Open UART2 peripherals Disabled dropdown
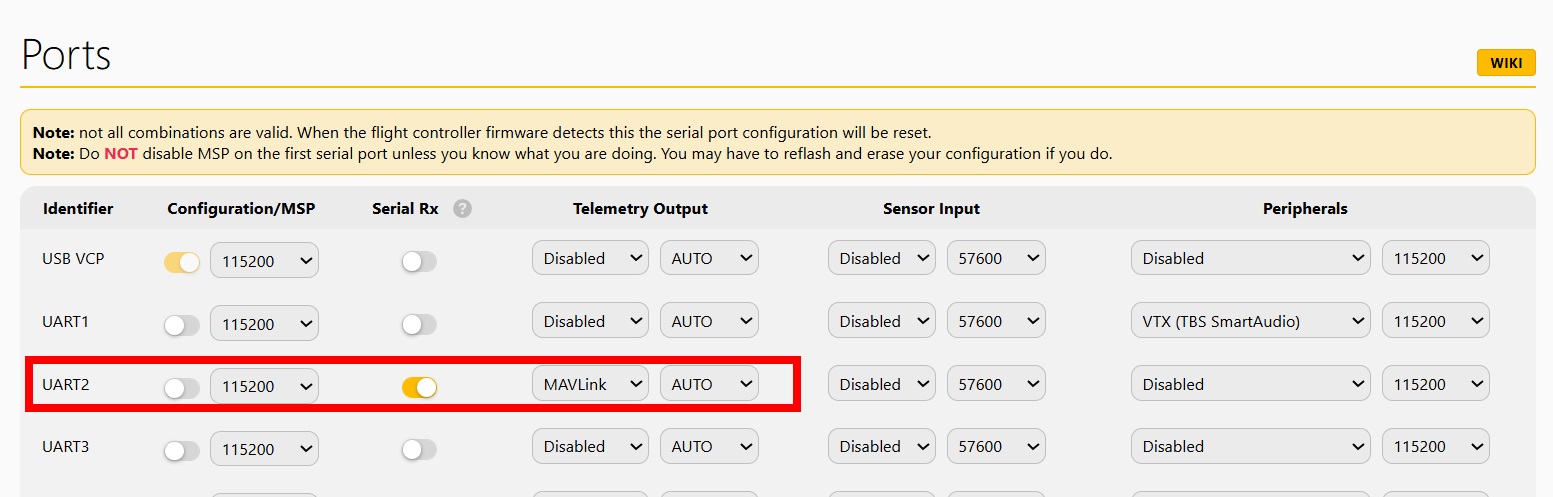 click(1250, 384)
